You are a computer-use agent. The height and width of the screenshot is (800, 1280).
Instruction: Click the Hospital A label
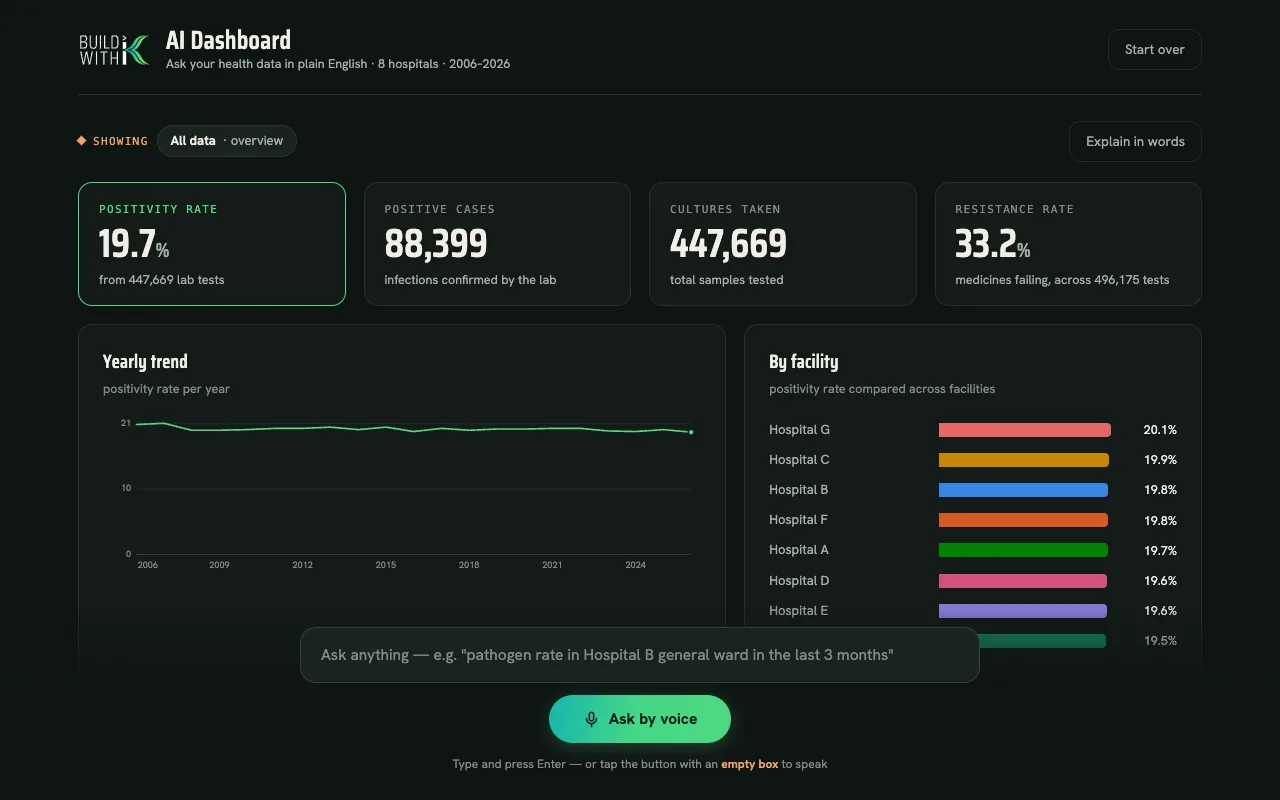(799, 550)
